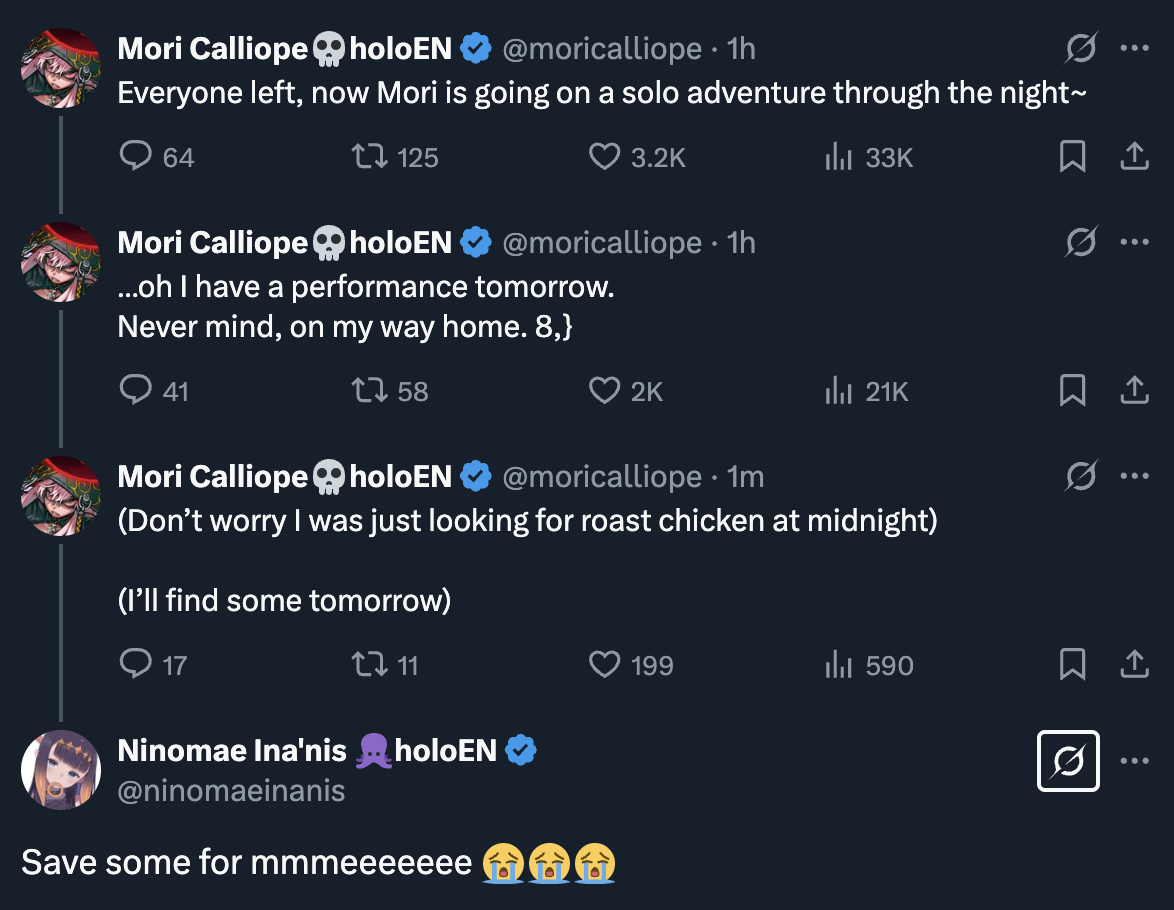The height and width of the screenshot is (910, 1174).
Task: Open more options on first tweet
Action: 1134,47
